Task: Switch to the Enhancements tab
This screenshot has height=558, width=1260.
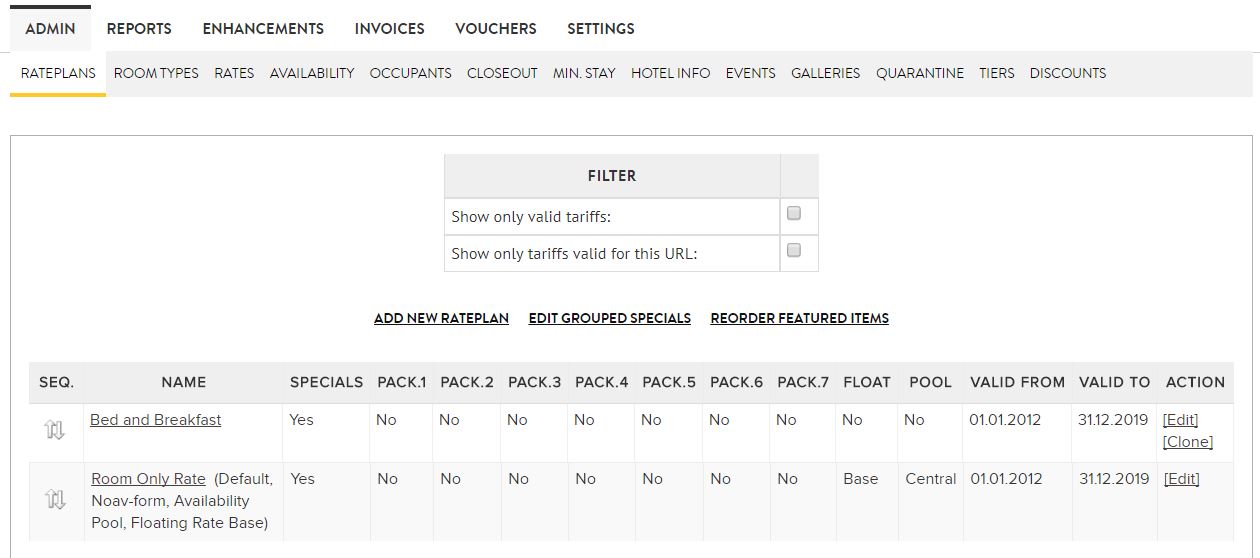Action: pos(263,29)
